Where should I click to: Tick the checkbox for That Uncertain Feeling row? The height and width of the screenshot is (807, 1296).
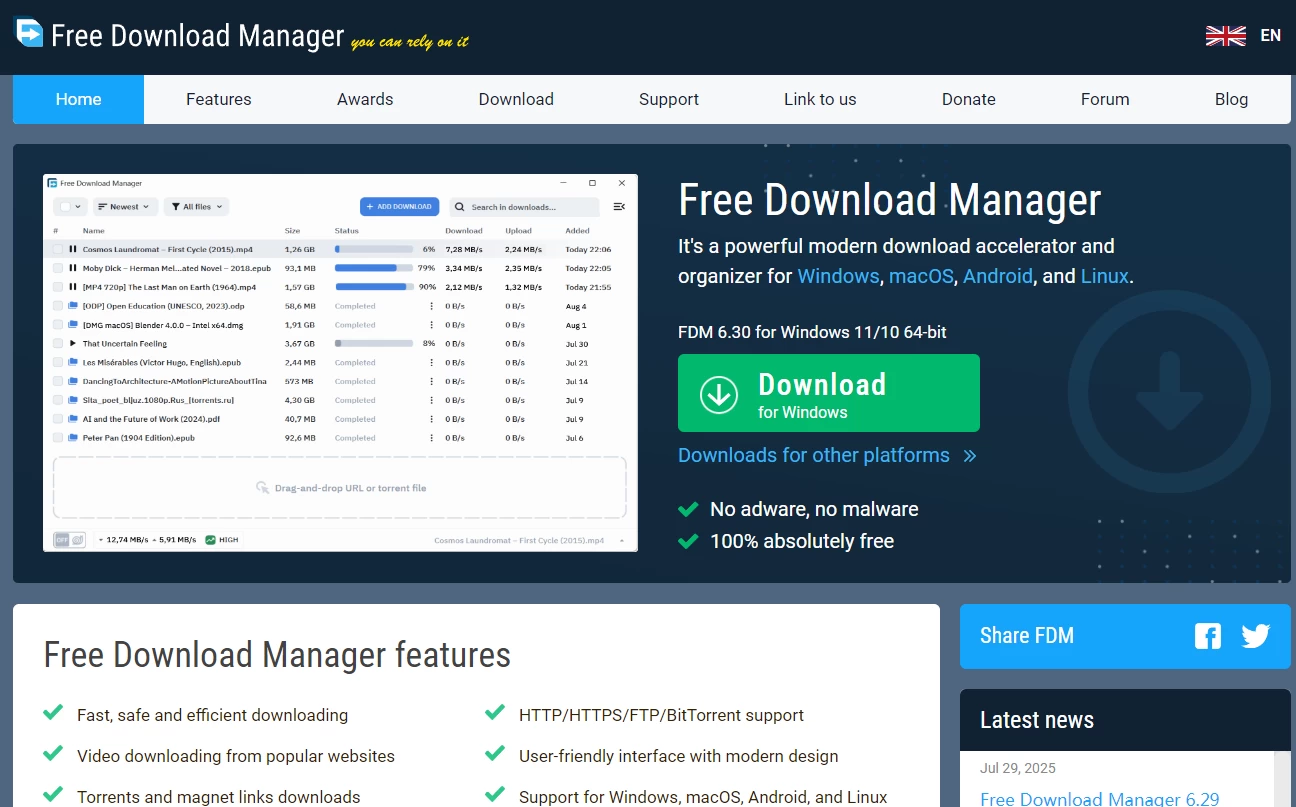pos(57,344)
